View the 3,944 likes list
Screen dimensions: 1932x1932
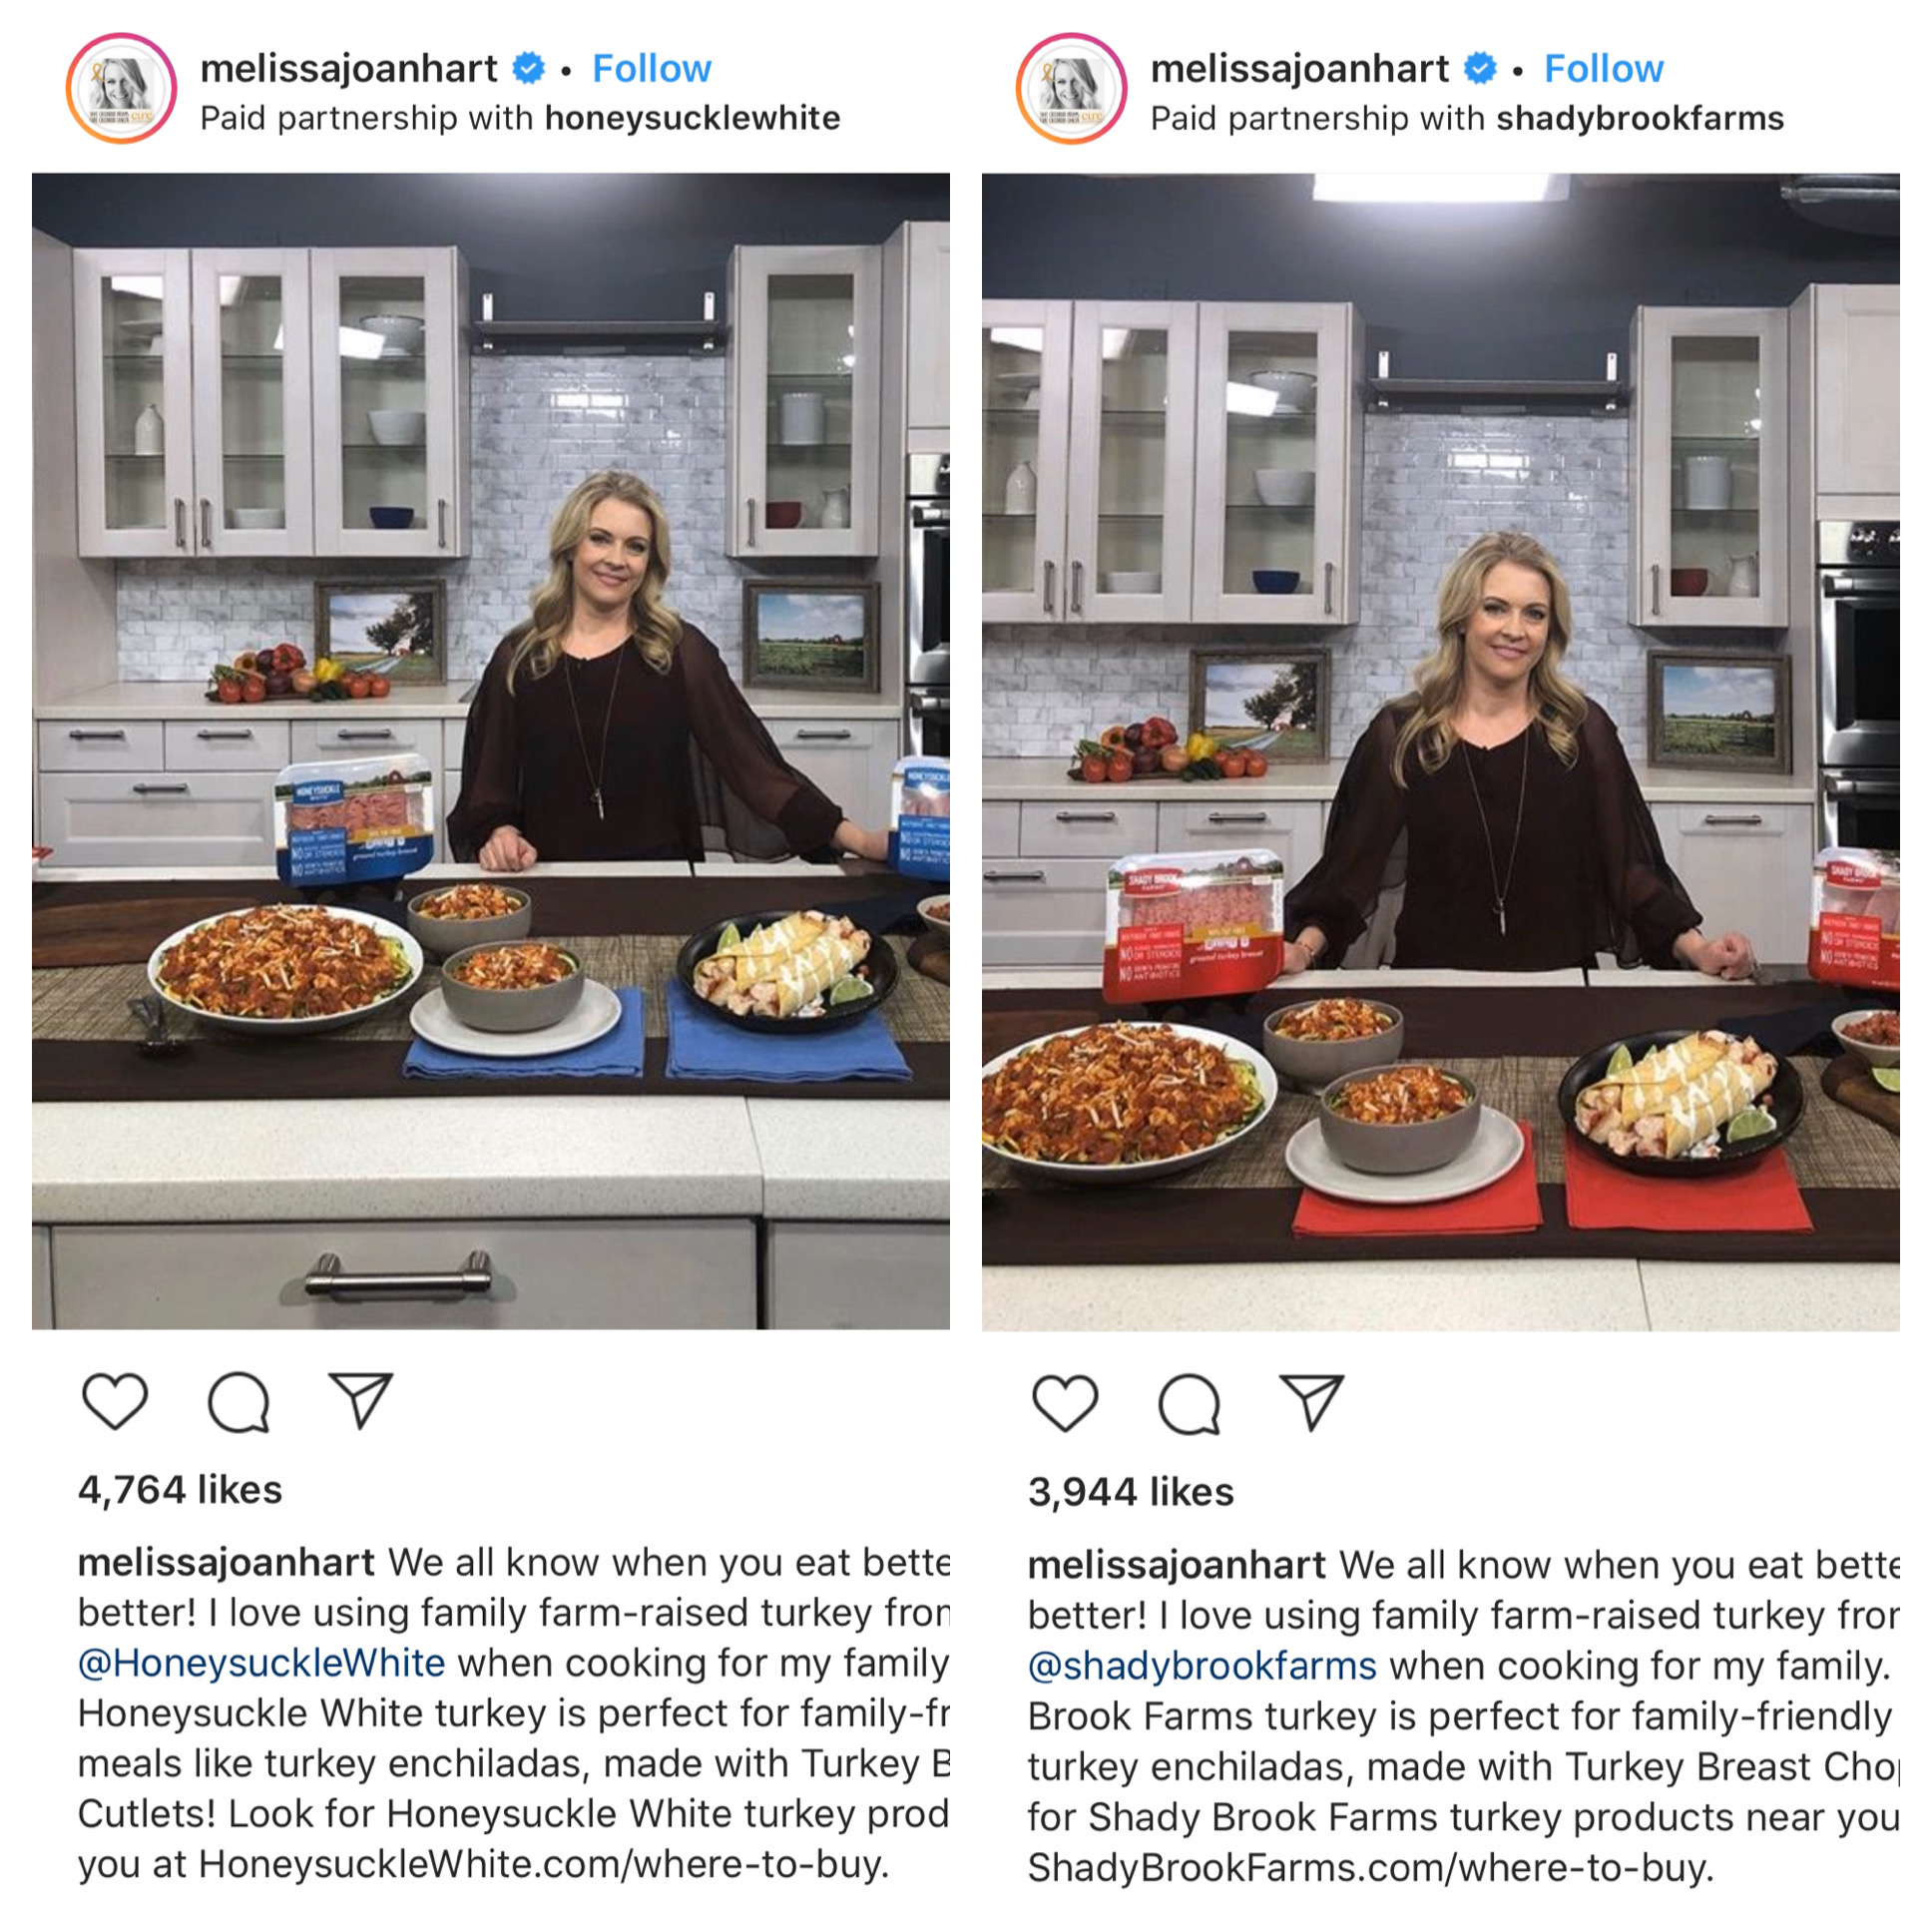click(x=1131, y=1491)
